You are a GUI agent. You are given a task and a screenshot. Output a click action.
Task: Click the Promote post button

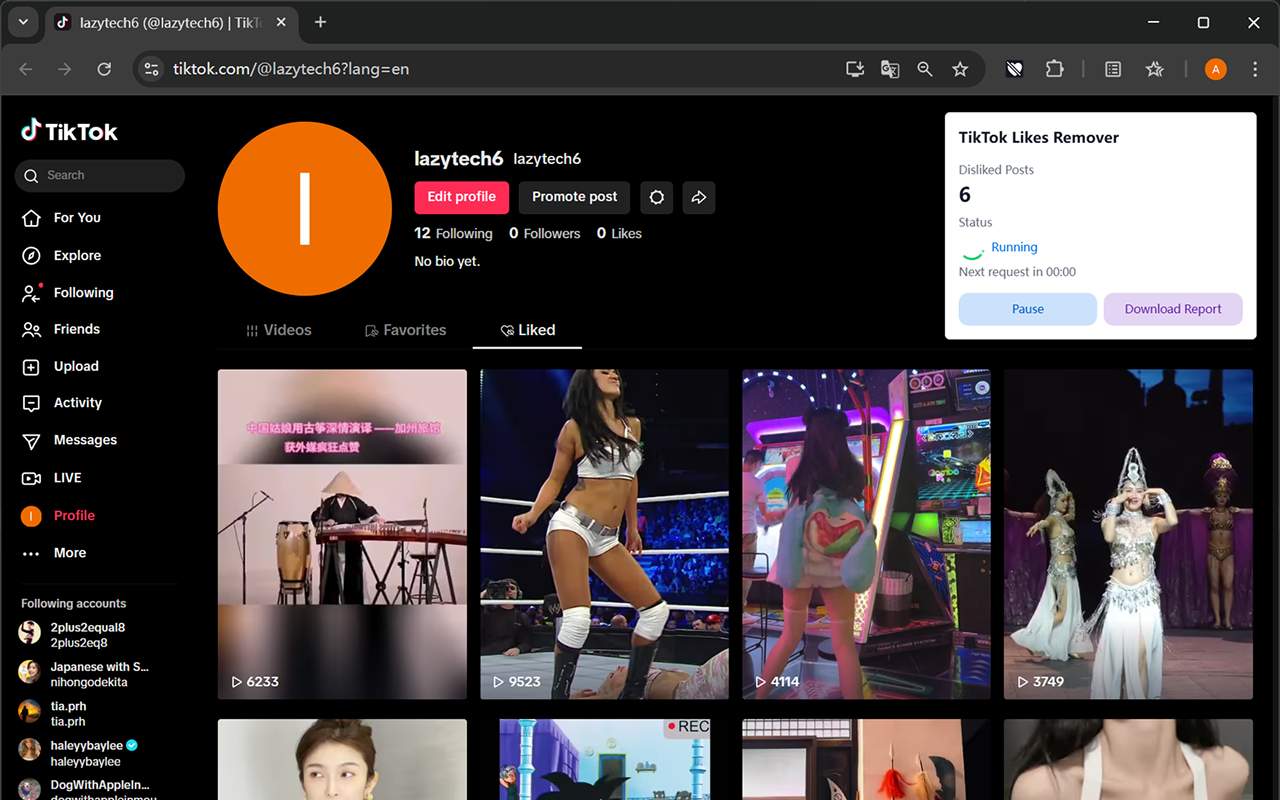point(574,197)
